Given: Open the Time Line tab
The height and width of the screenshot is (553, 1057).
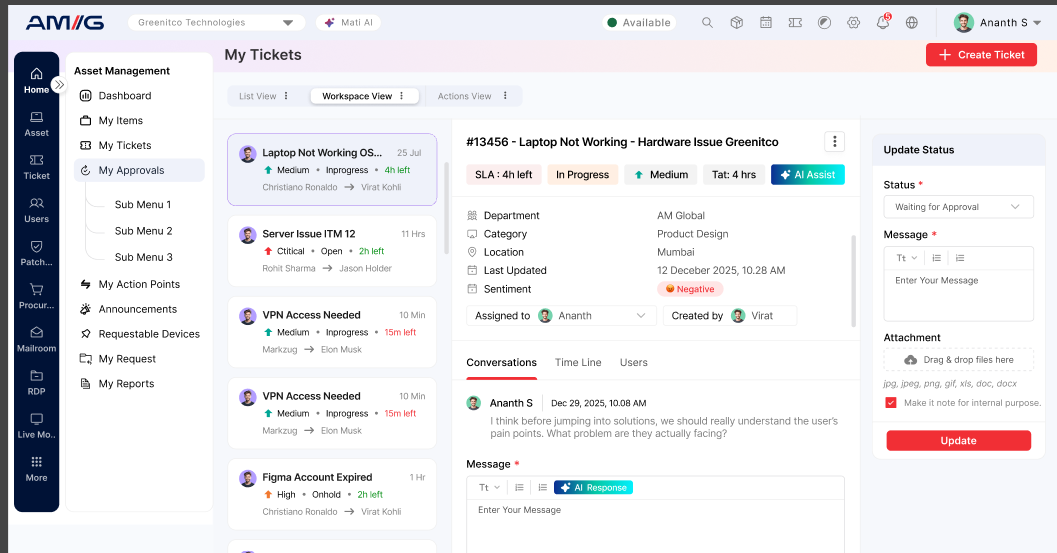Looking at the screenshot, I should coord(578,362).
